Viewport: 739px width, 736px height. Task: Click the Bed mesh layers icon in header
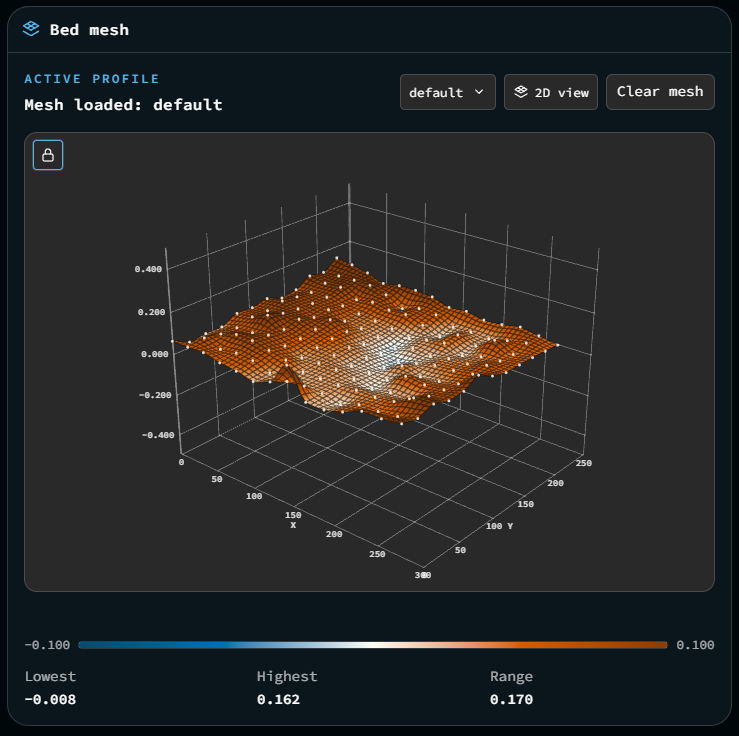pyautogui.click(x=31, y=29)
